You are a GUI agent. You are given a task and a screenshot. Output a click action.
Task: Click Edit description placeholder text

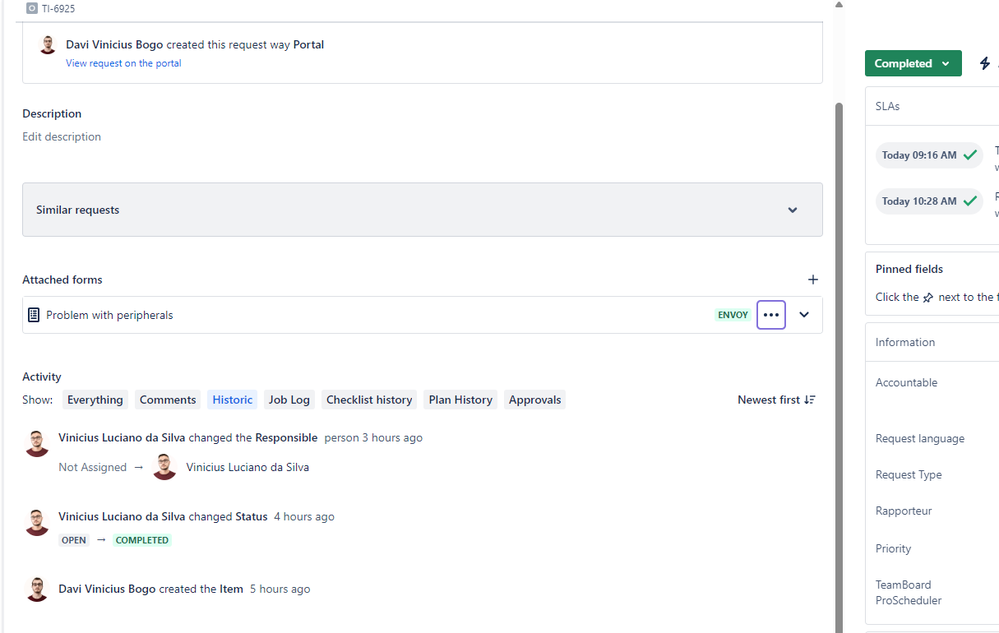[61, 137]
